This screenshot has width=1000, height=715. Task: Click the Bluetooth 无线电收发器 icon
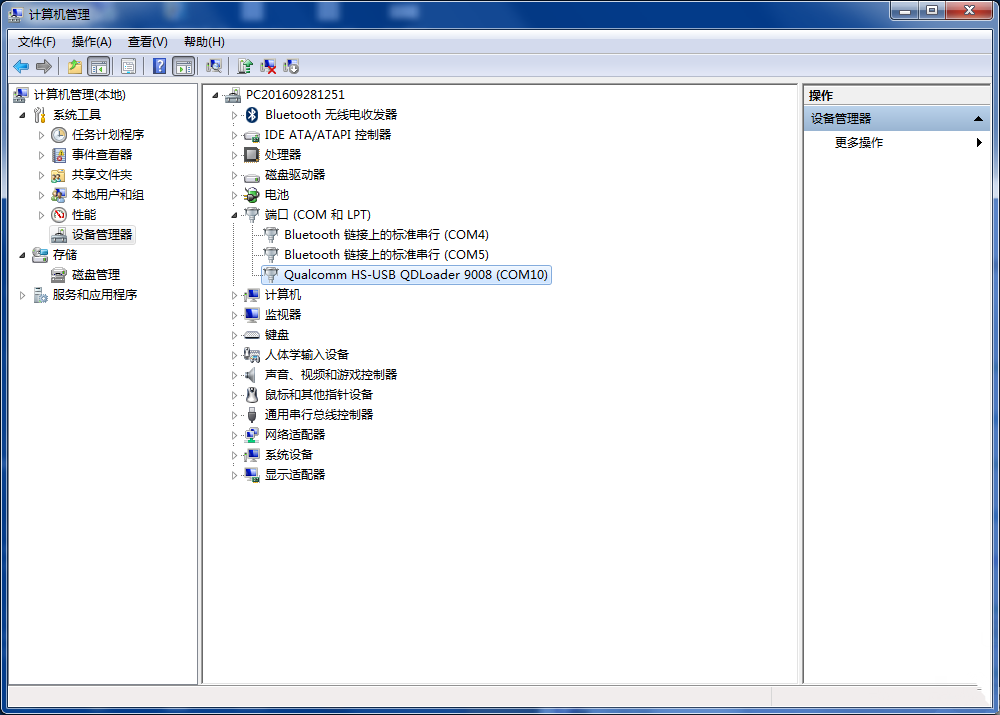252,115
